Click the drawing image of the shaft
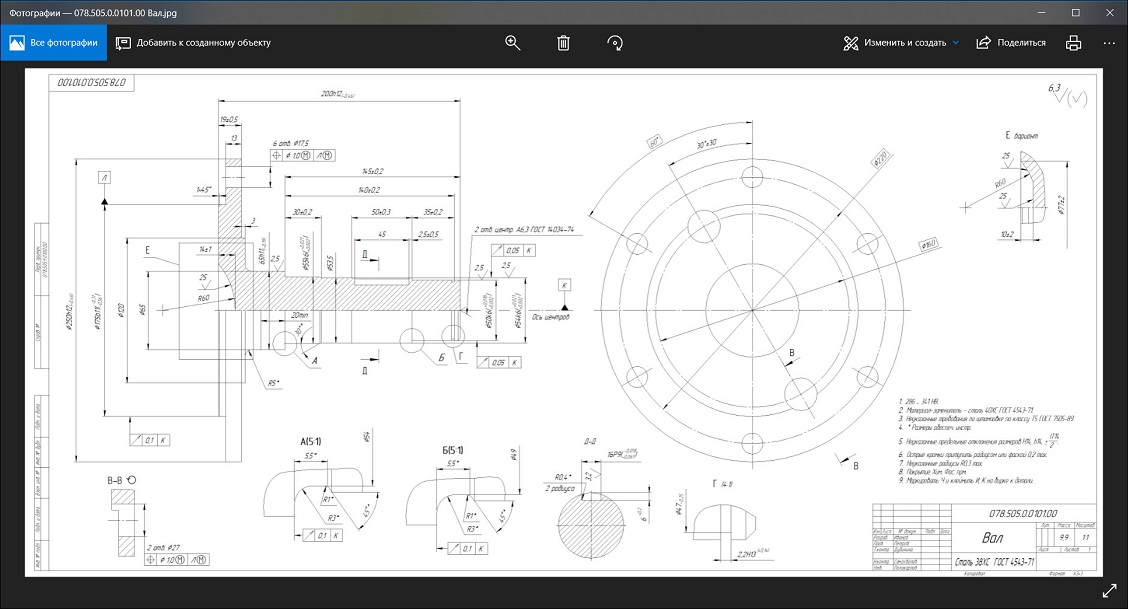 (564, 322)
